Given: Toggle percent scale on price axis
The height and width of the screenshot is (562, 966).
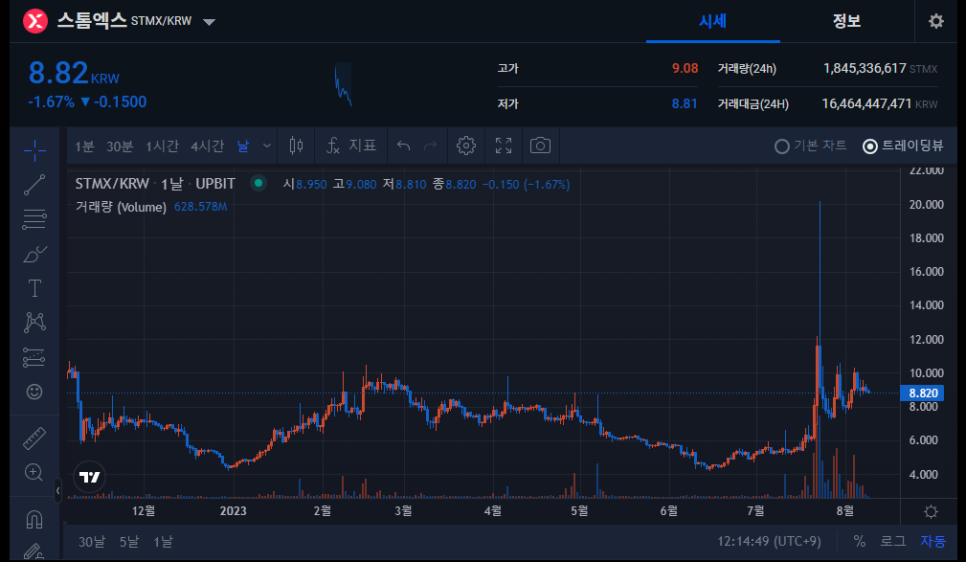Looking at the screenshot, I should [859, 542].
